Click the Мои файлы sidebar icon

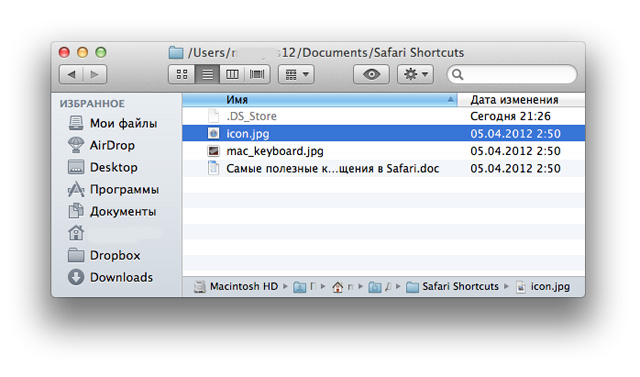click(x=76, y=123)
